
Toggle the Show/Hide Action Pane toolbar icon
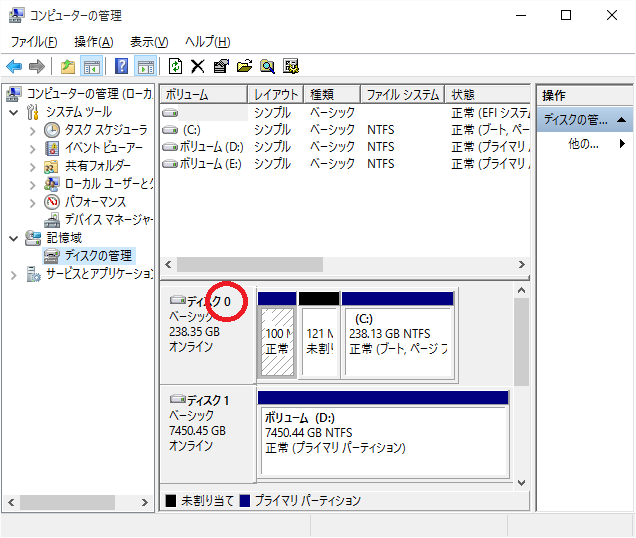tap(145, 66)
